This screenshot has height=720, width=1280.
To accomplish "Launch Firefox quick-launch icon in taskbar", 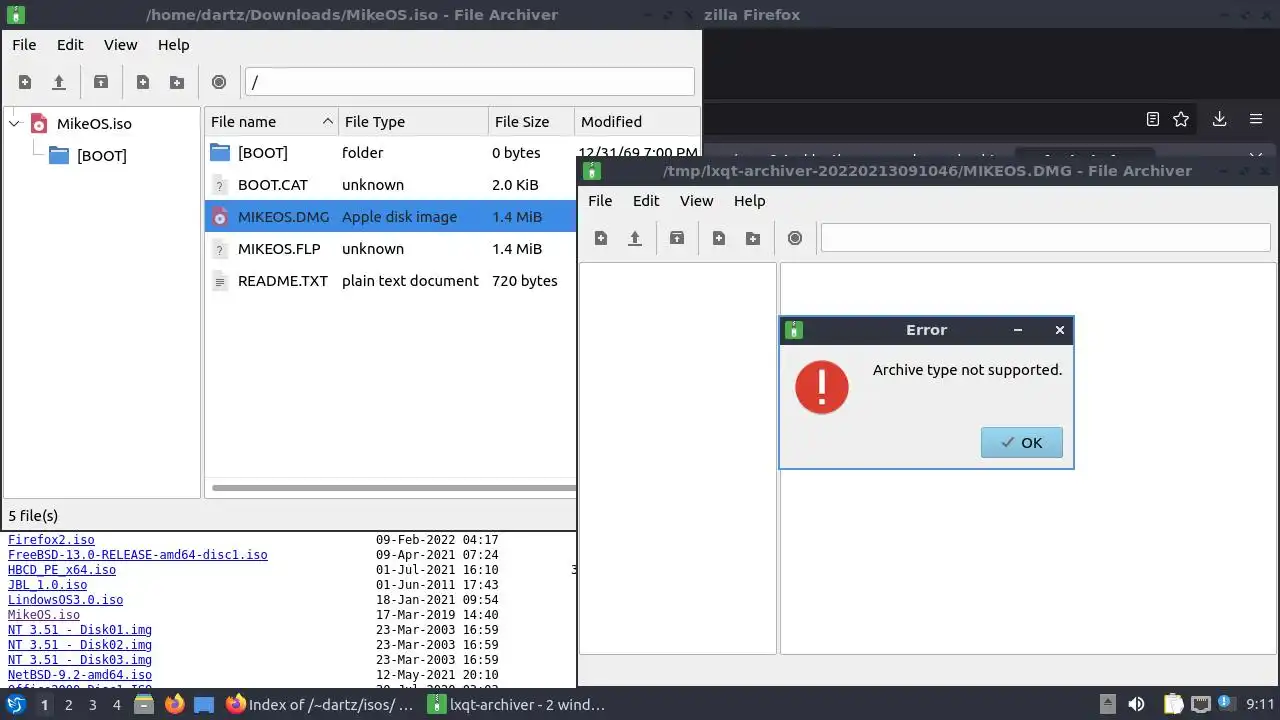I will pyautogui.click(x=174, y=705).
